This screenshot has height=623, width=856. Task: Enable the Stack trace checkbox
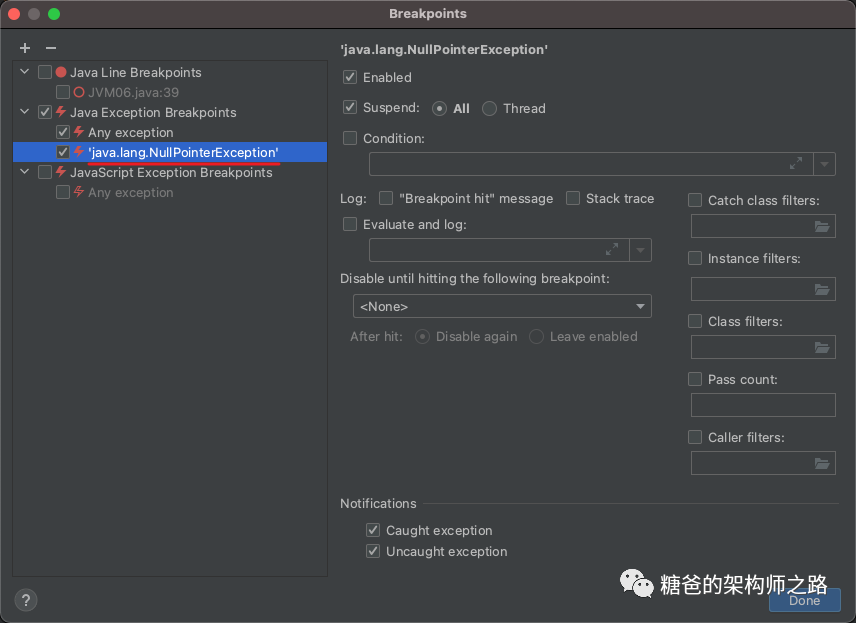point(573,198)
